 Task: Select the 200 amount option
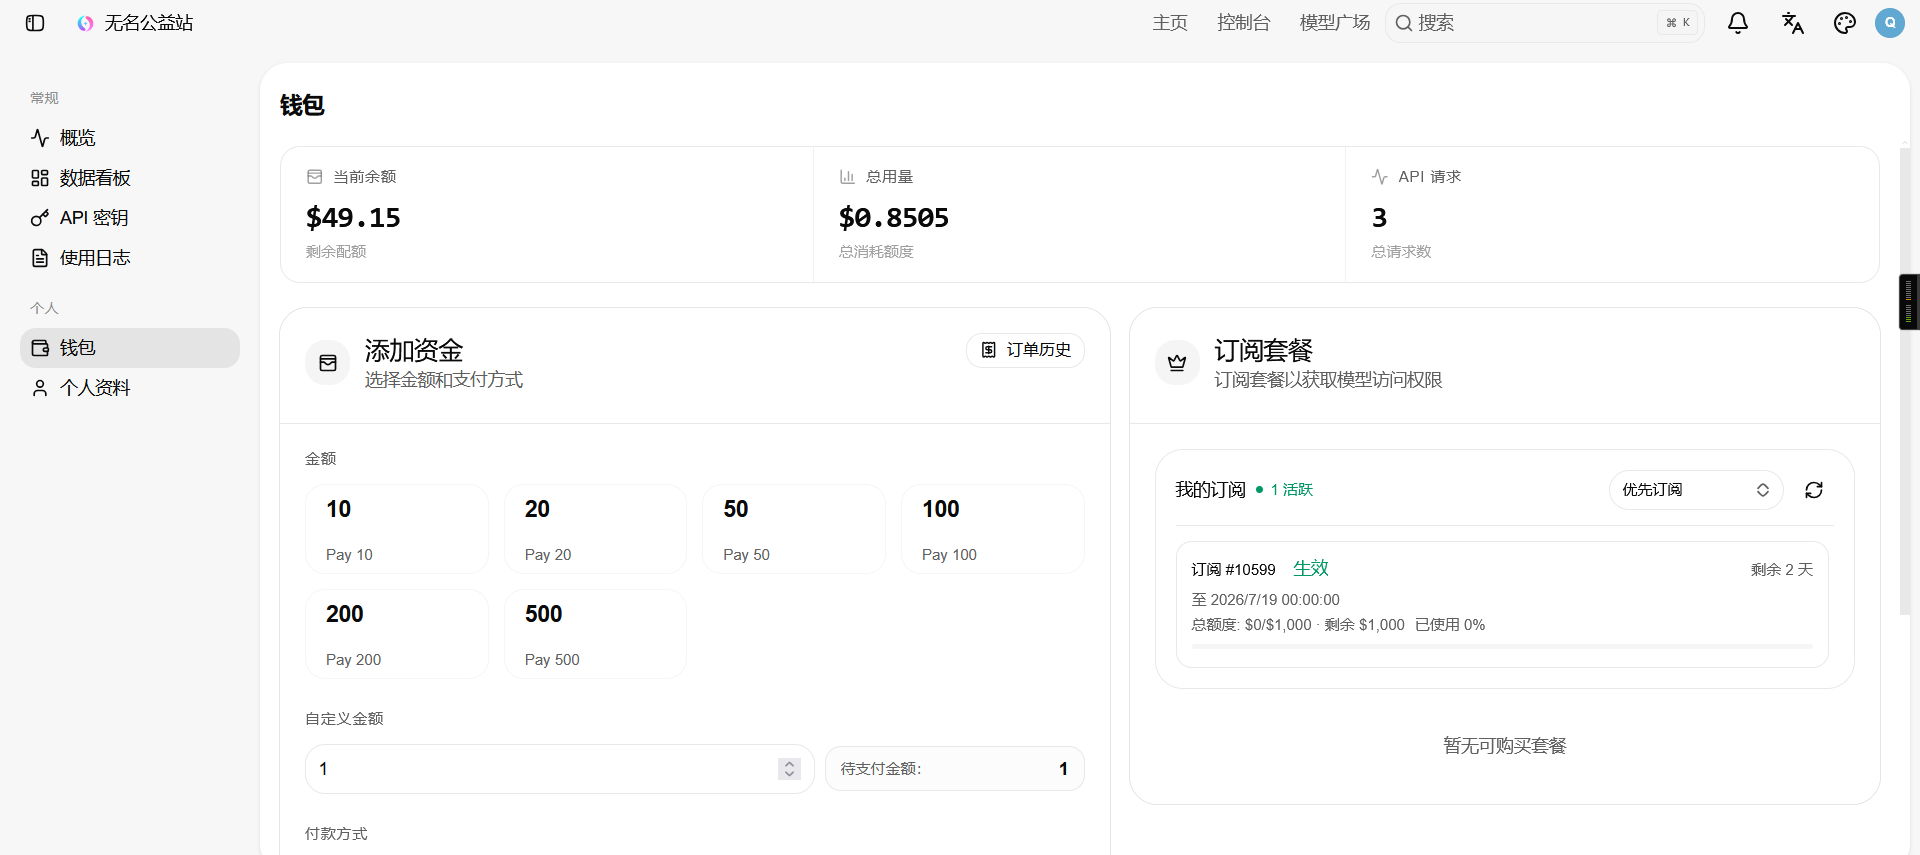tap(397, 634)
